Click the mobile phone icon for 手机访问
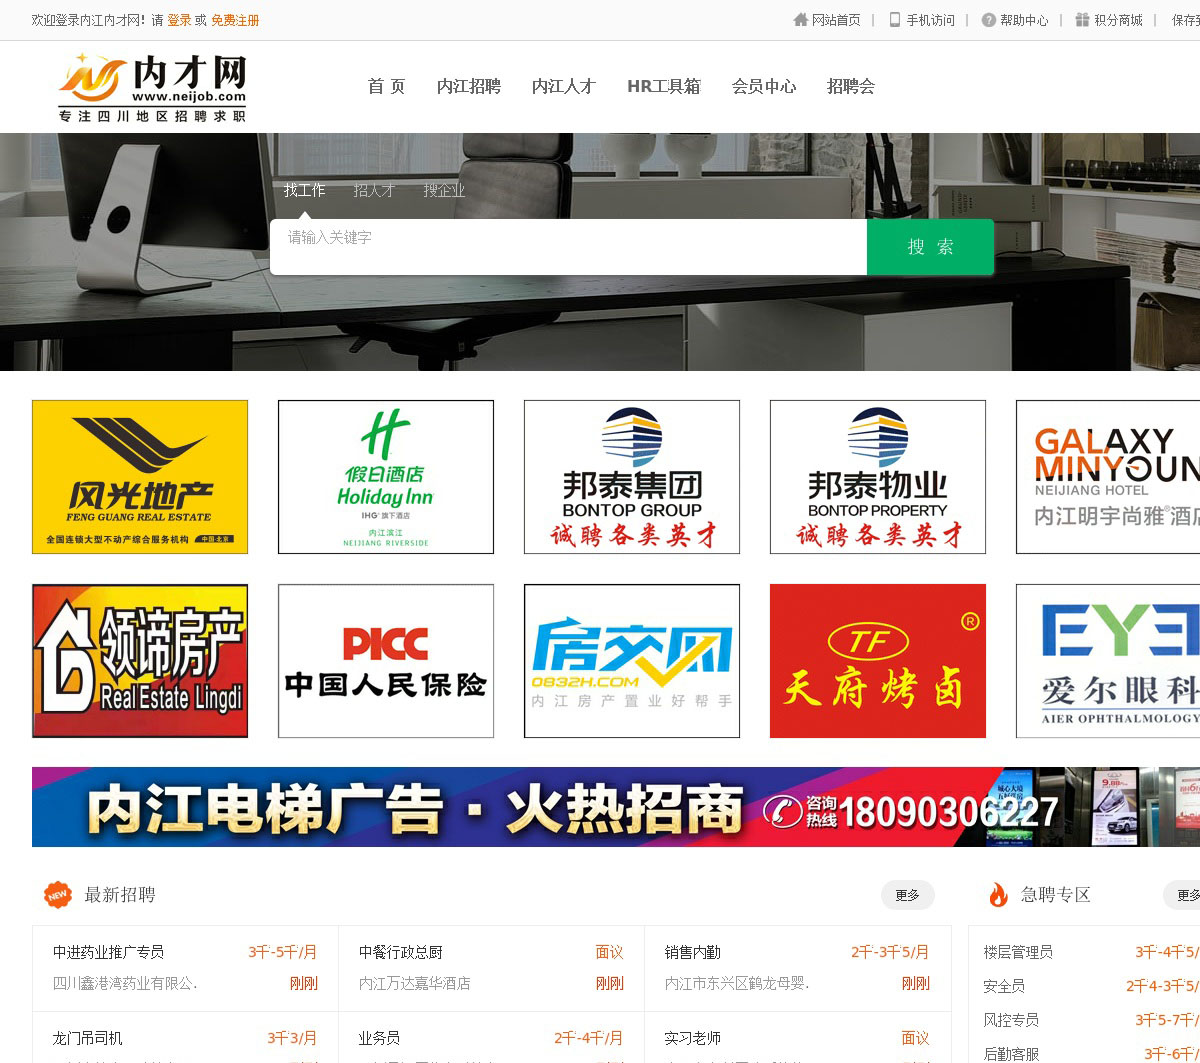The image size is (1200, 1063). 895,20
